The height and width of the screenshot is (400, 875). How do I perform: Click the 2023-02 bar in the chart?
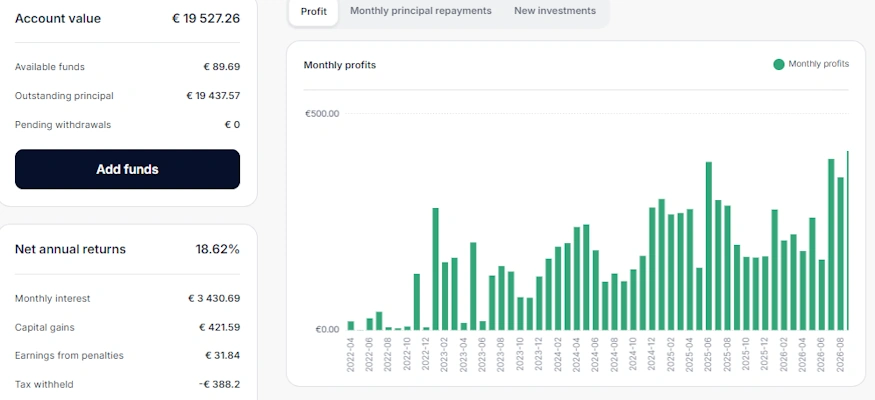tap(445, 296)
